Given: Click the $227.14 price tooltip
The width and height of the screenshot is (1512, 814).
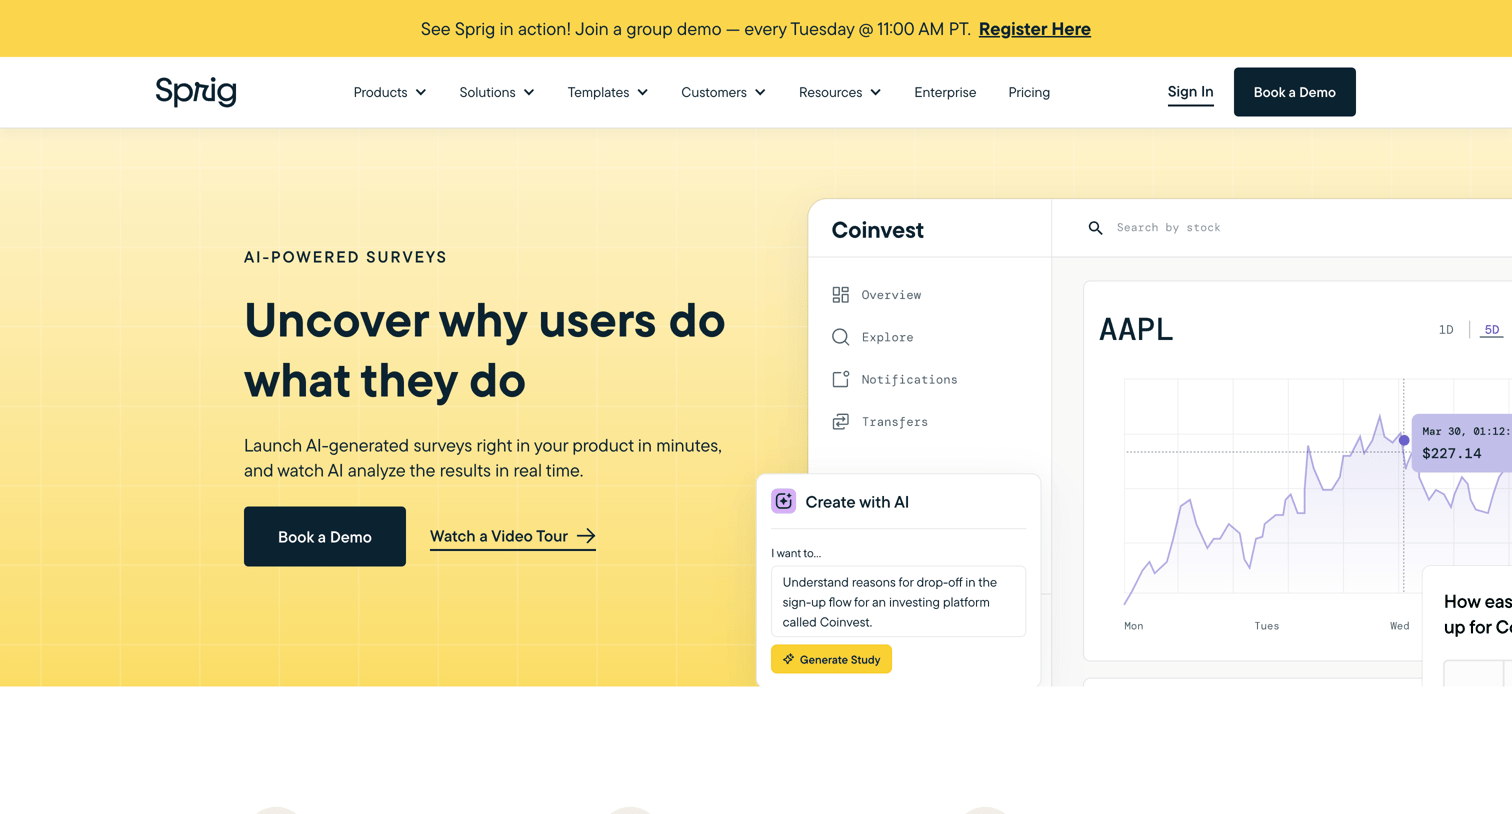Looking at the screenshot, I should (x=1461, y=442).
